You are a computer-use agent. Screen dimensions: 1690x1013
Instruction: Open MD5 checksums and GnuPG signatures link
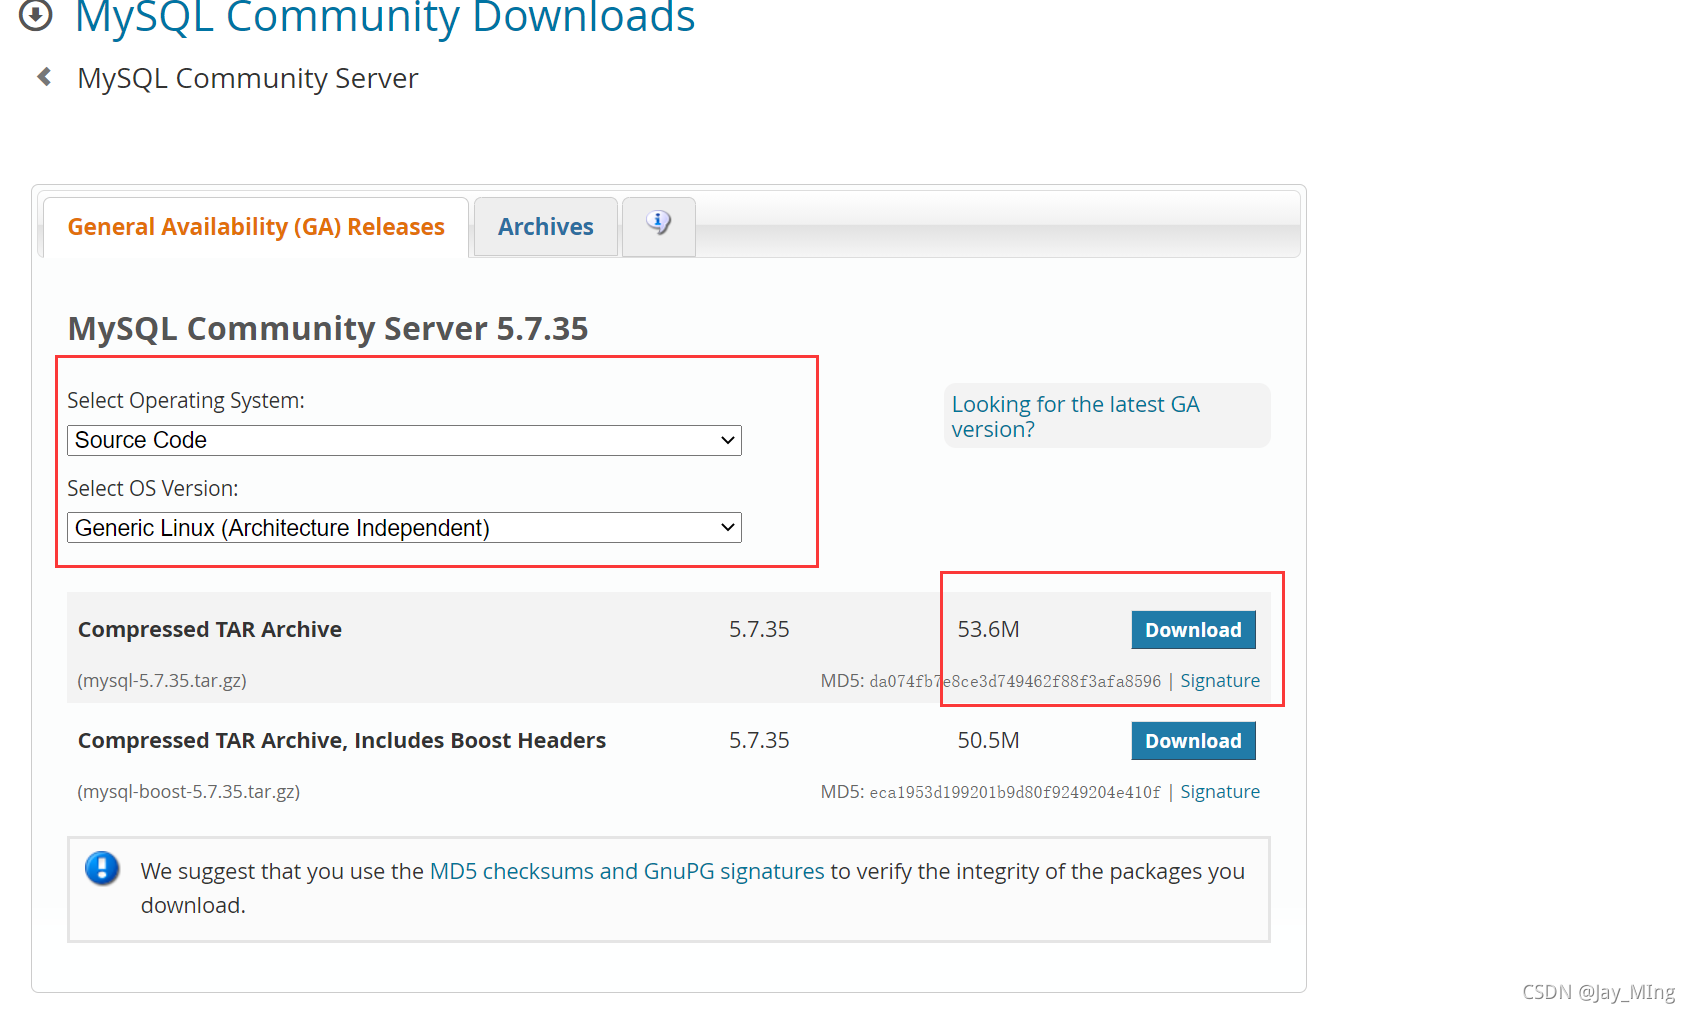[627, 871]
